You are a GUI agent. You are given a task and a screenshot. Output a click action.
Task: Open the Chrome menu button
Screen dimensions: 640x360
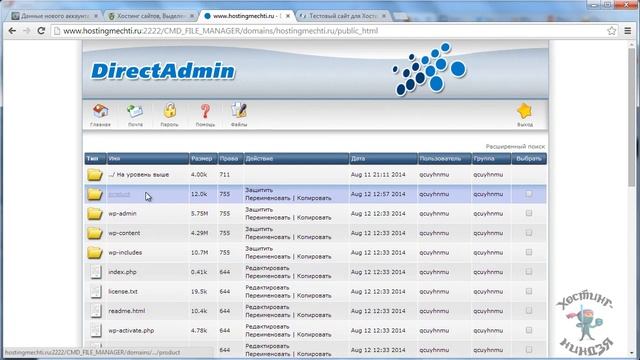pyautogui.click(x=628, y=31)
